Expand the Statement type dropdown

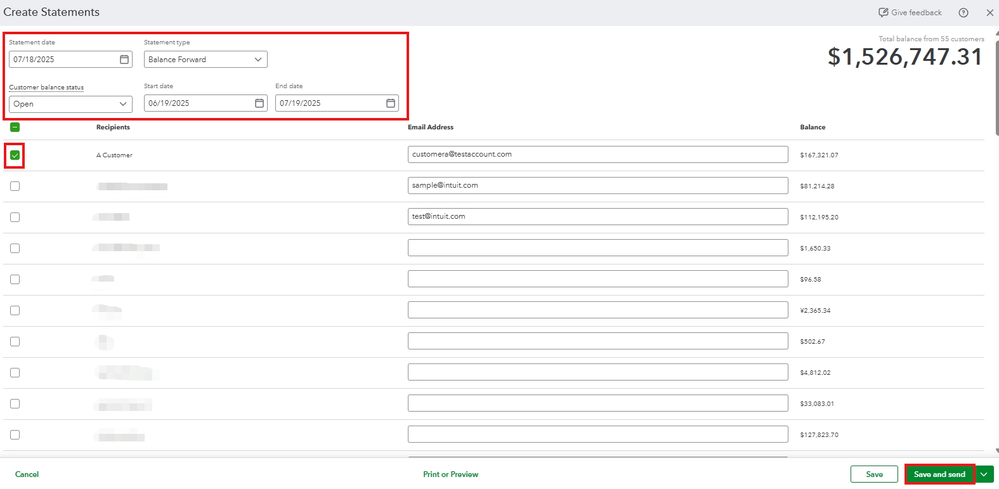pyautogui.click(x=205, y=60)
